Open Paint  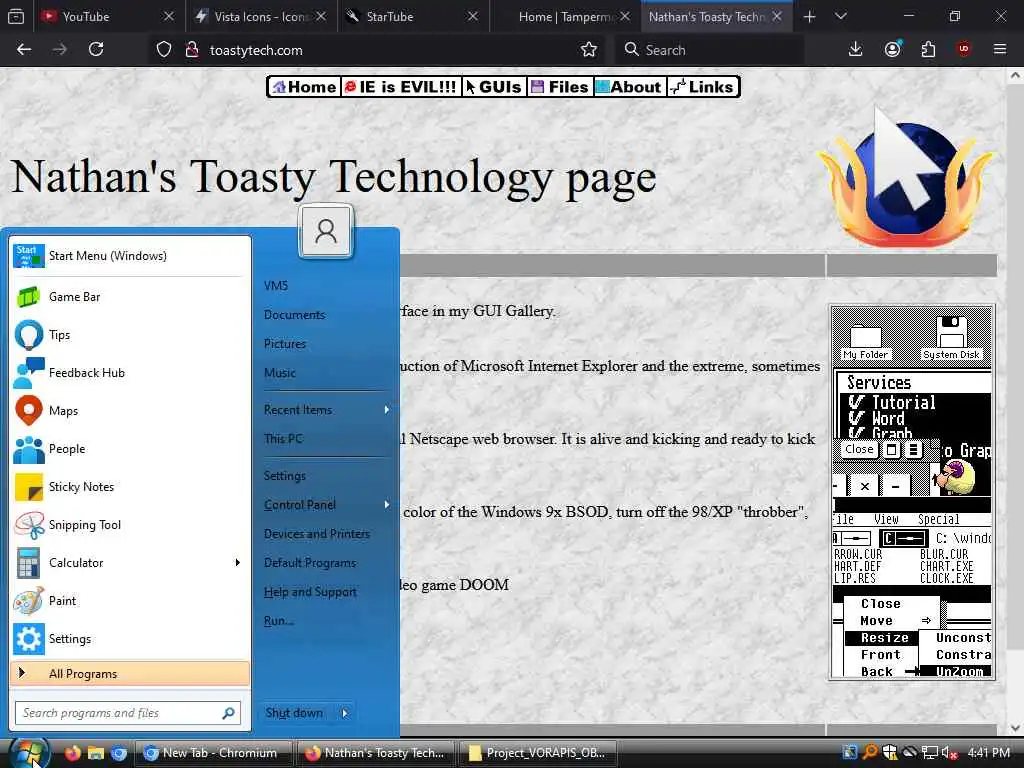pyautogui.click(x=130, y=601)
